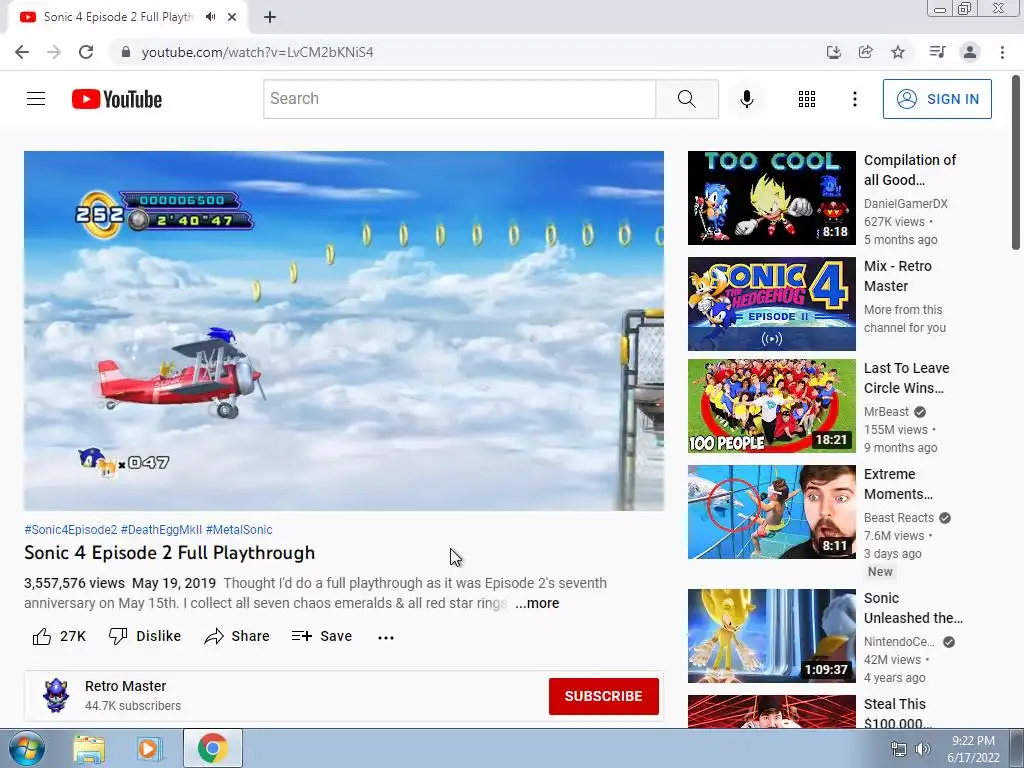The width and height of the screenshot is (1024, 768).
Task: Subscribe to Retro Master channel
Action: [x=603, y=696]
